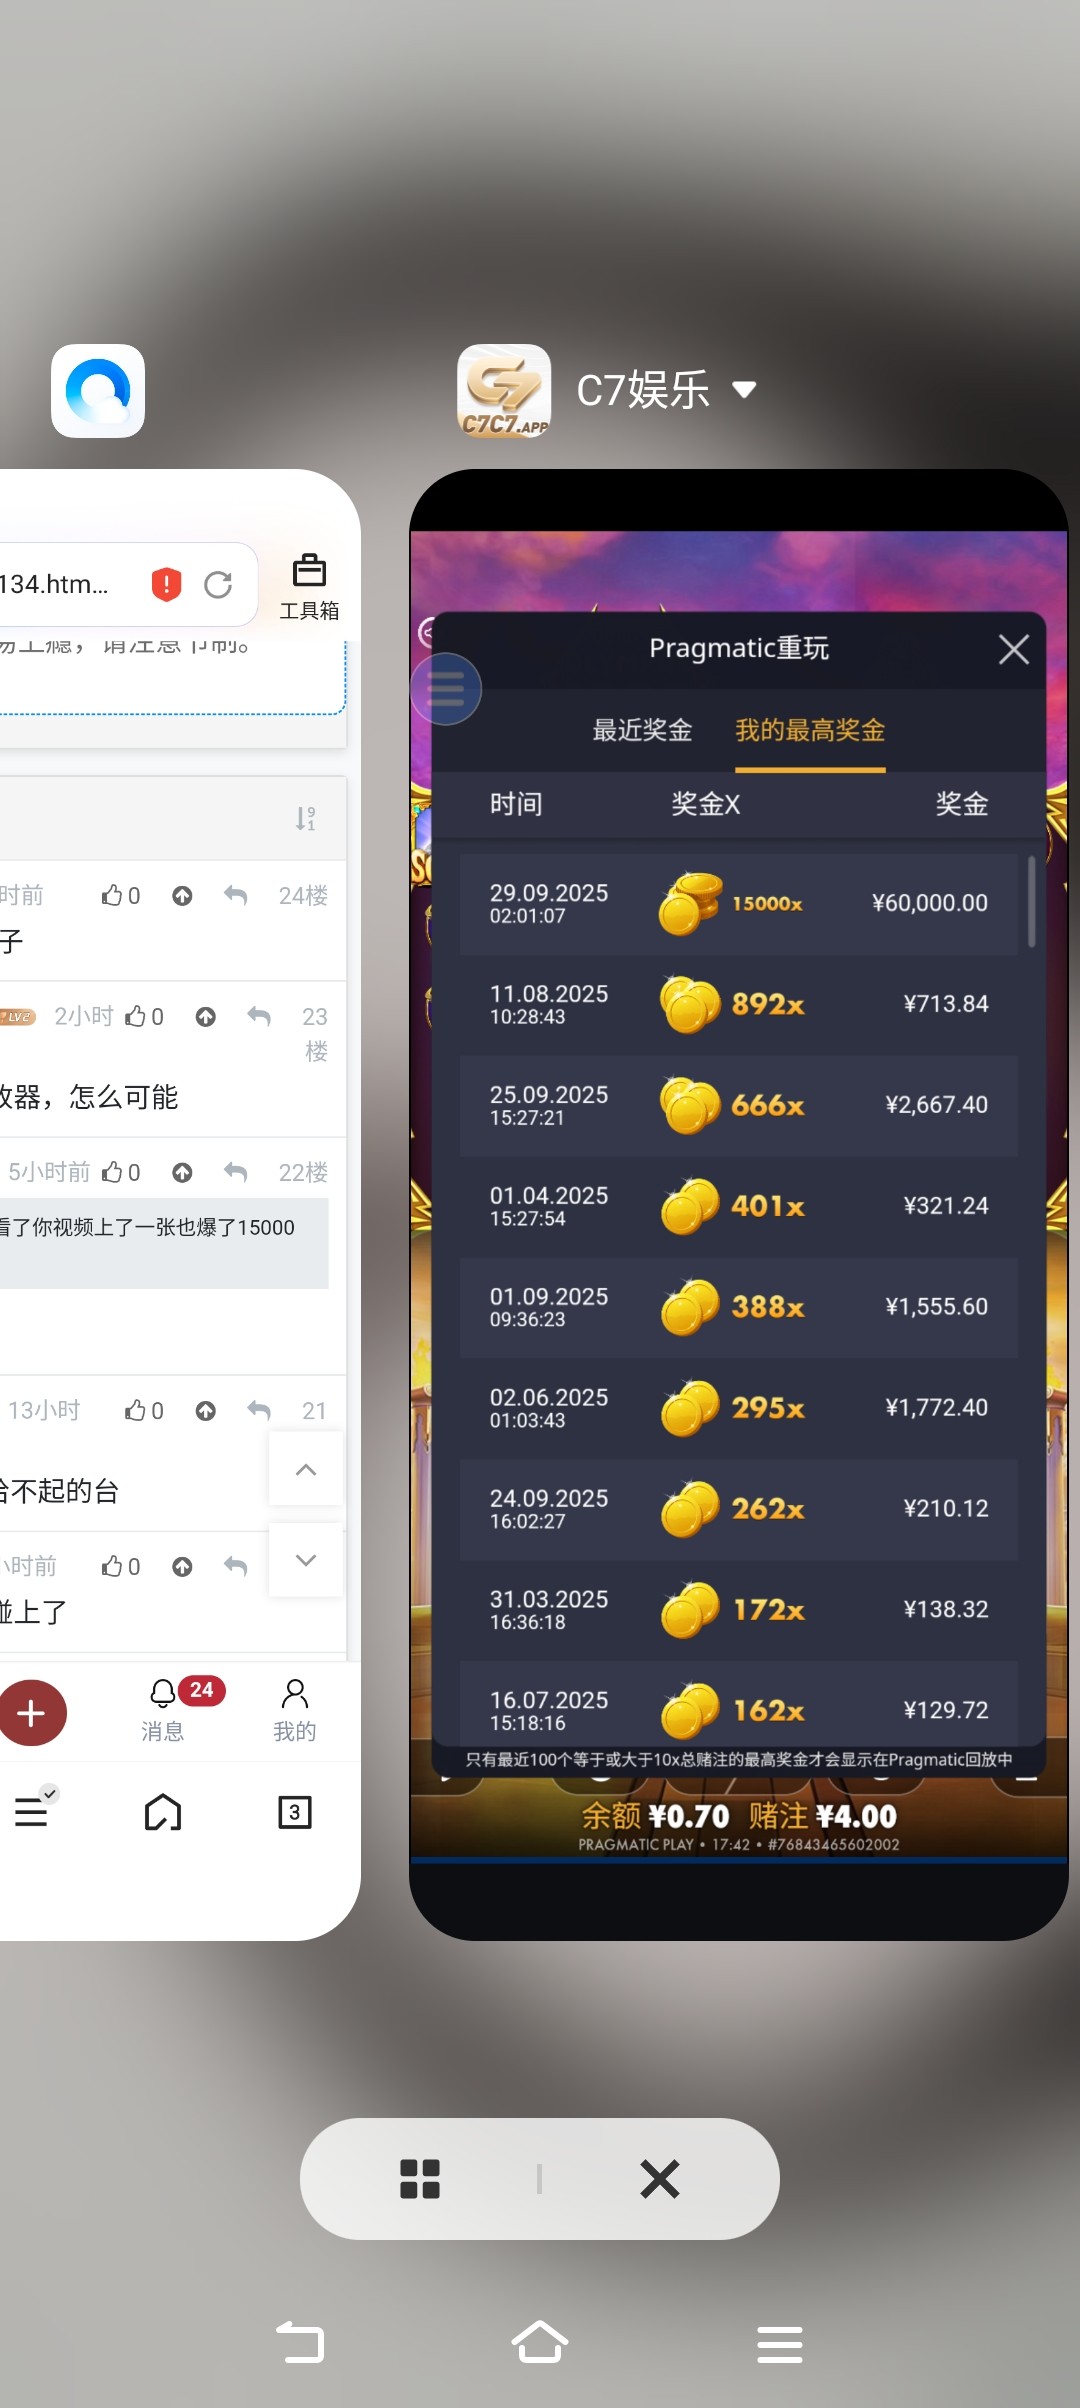Screen dimensions: 1080x2408
Task: Open 消息 notifications with 24 badge
Action: (163, 1711)
